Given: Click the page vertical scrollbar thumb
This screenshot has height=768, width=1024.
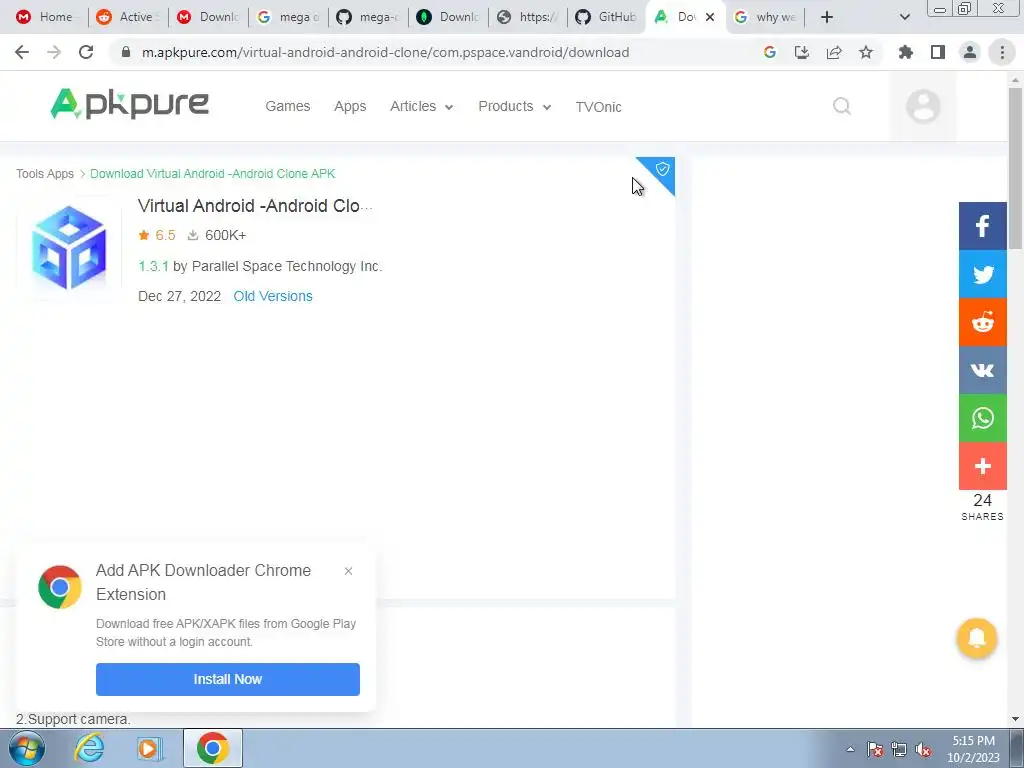Looking at the screenshot, I should 1015,167.
